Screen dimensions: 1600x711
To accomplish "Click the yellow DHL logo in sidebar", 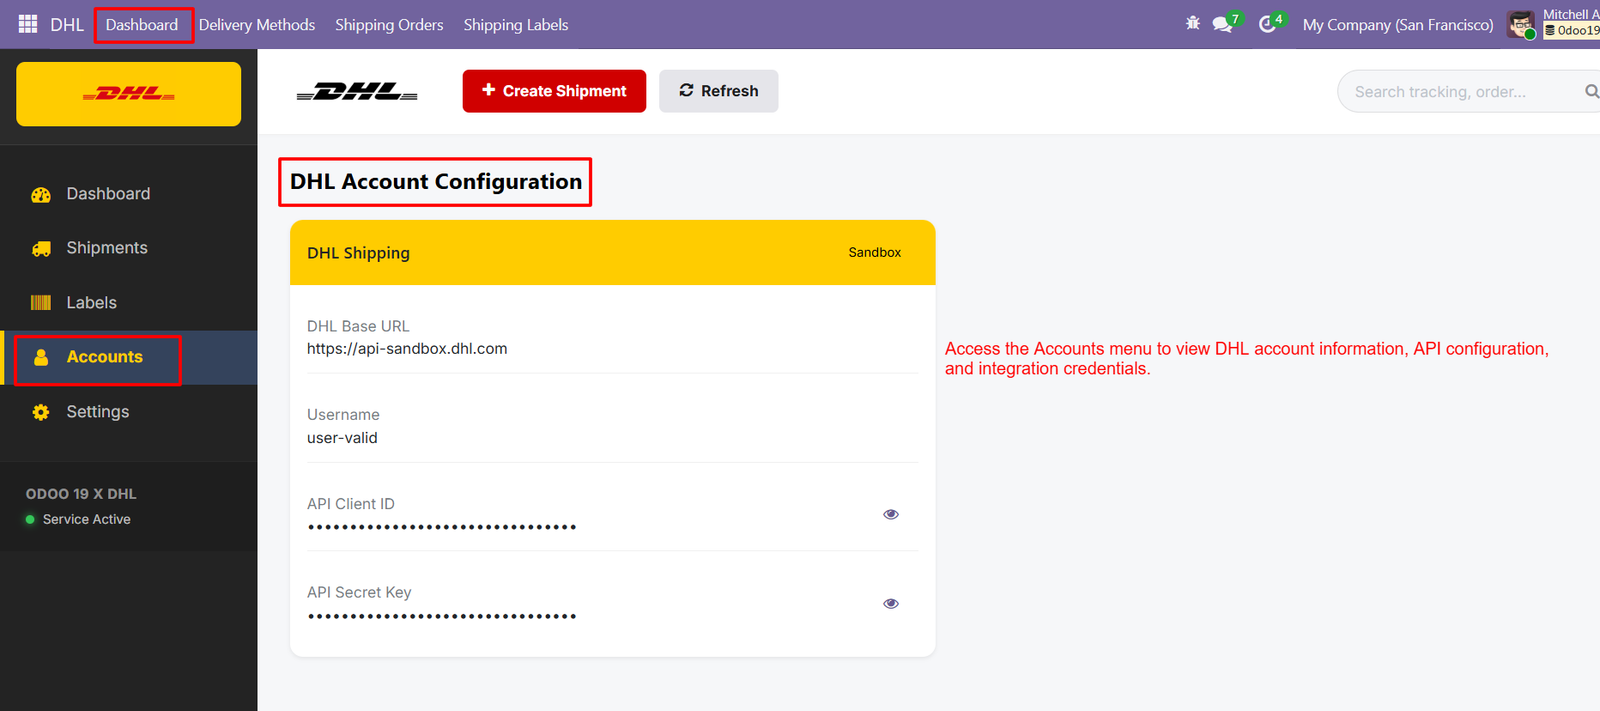I will point(129,94).
